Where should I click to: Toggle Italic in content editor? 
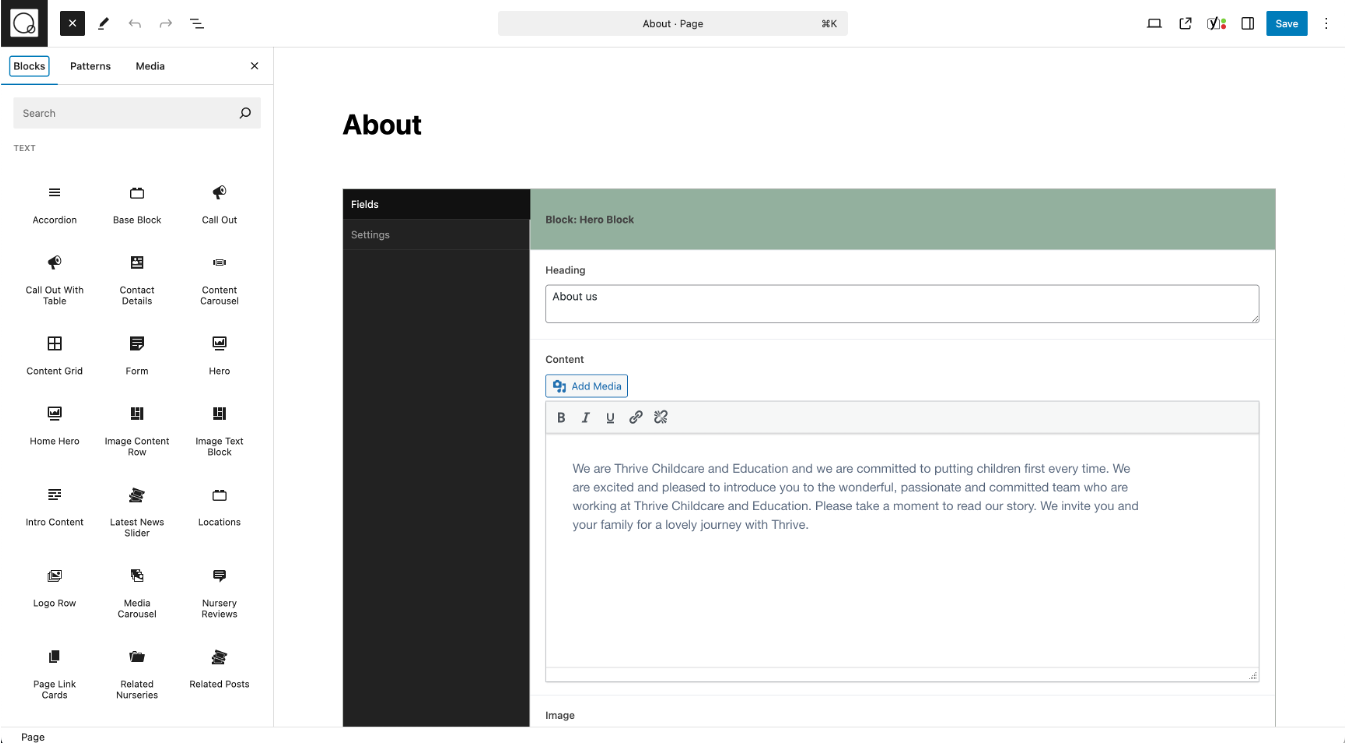pyautogui.click(x=586, y=418)
